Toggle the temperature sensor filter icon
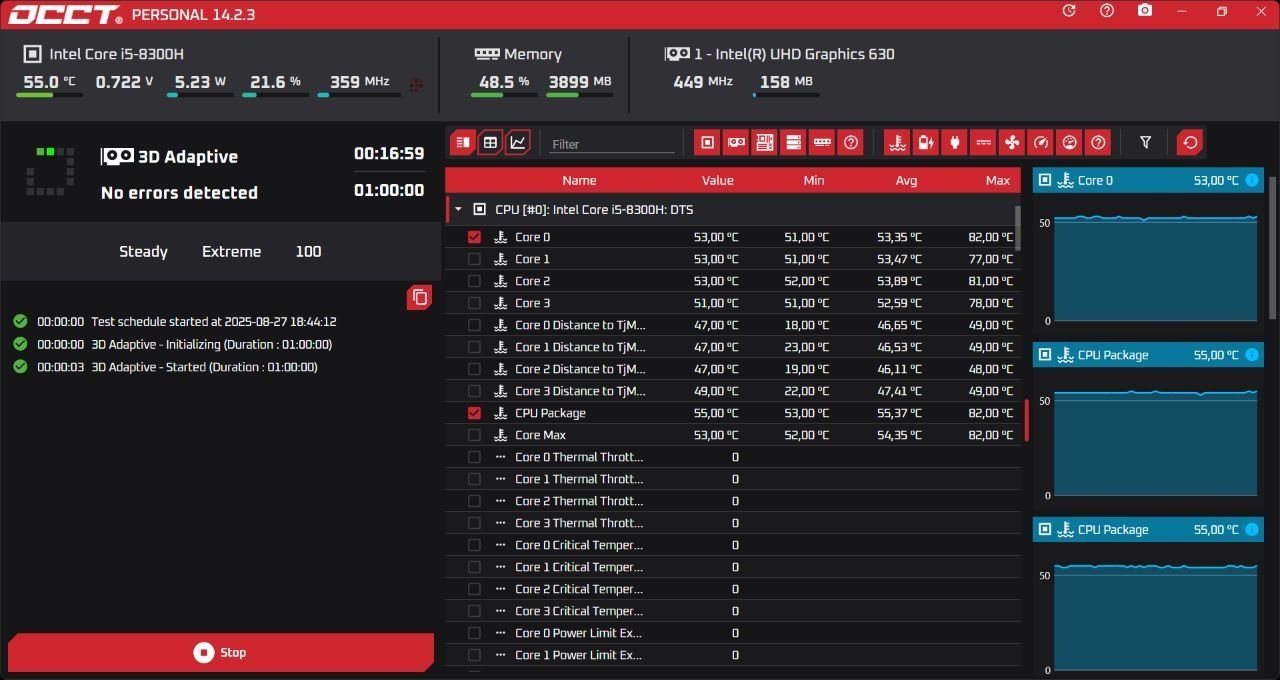 click(898, 143)
